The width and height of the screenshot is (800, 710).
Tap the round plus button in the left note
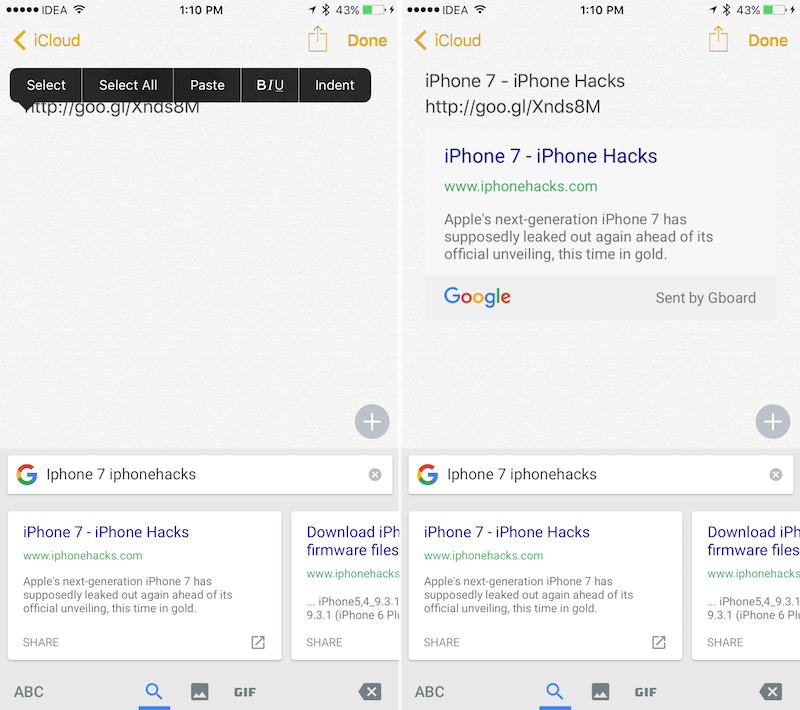372,422
